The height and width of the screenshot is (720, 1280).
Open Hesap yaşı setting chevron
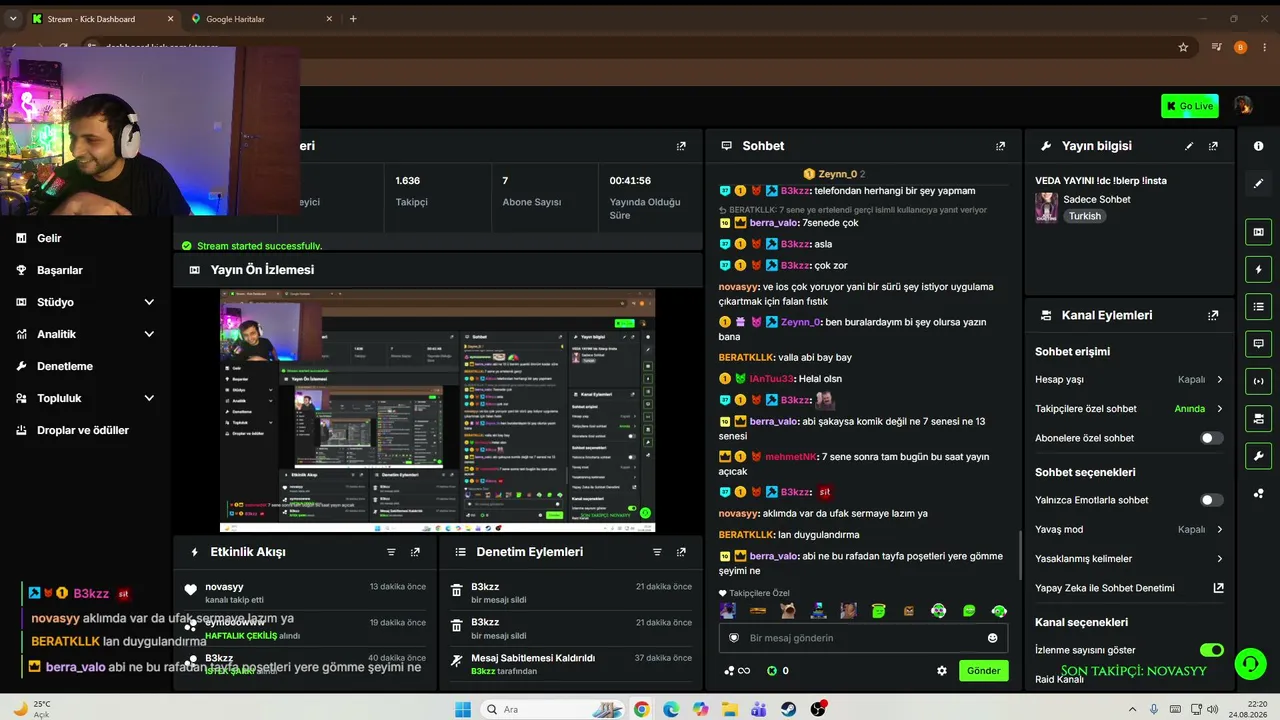[x=1219, y=380]
